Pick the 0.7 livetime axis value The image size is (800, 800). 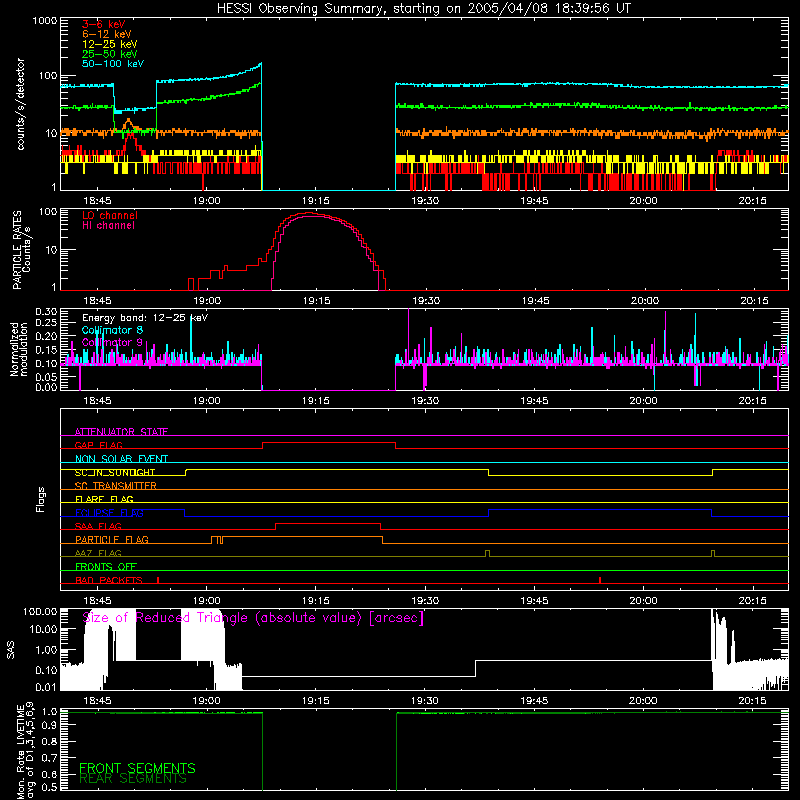[x=49, y=758]
